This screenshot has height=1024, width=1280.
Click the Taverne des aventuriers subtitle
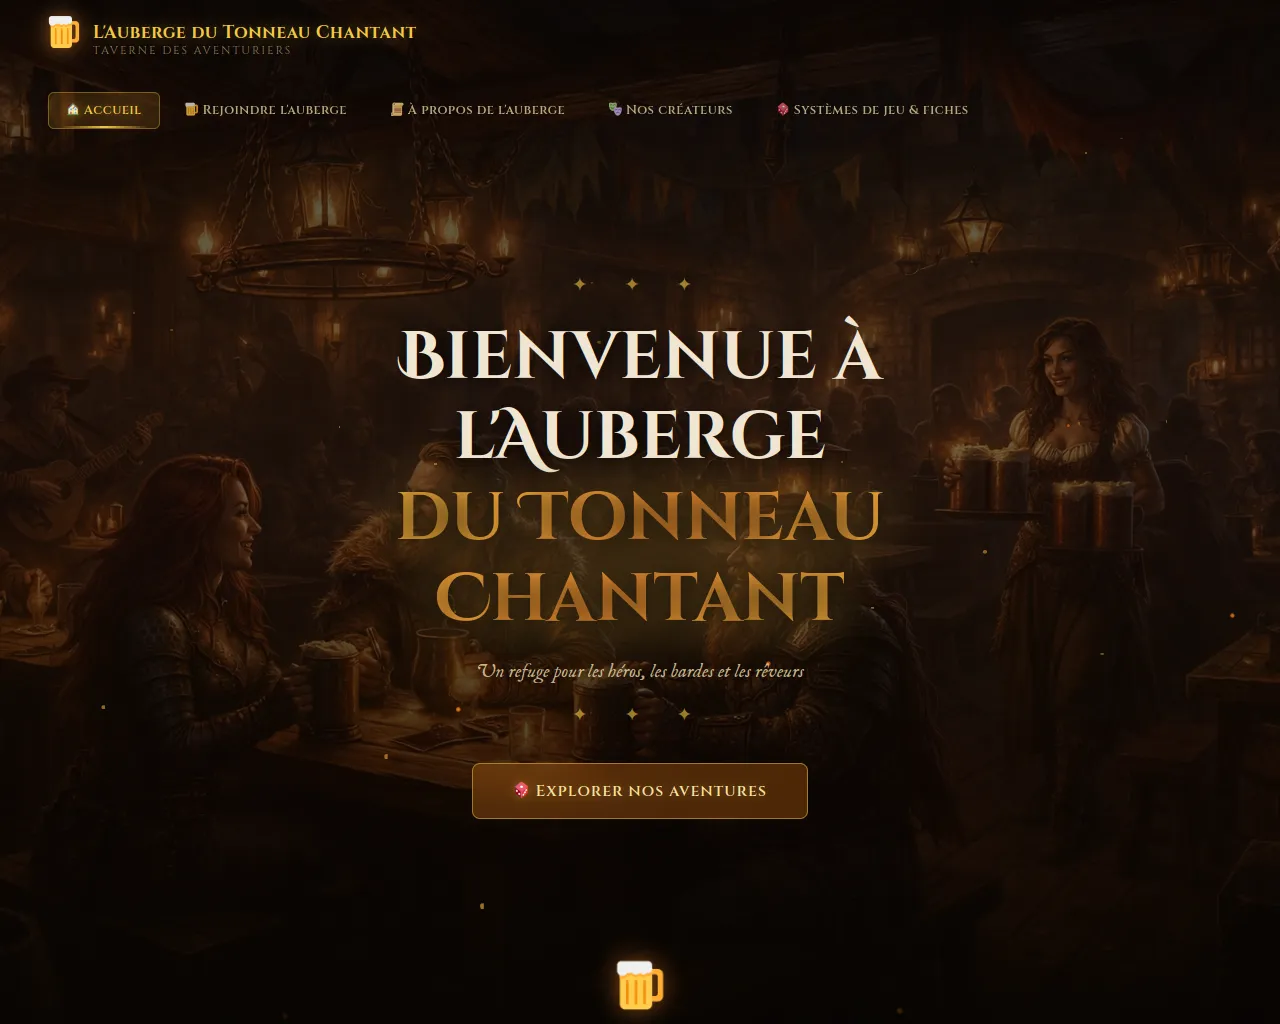[x=192, y=50]
